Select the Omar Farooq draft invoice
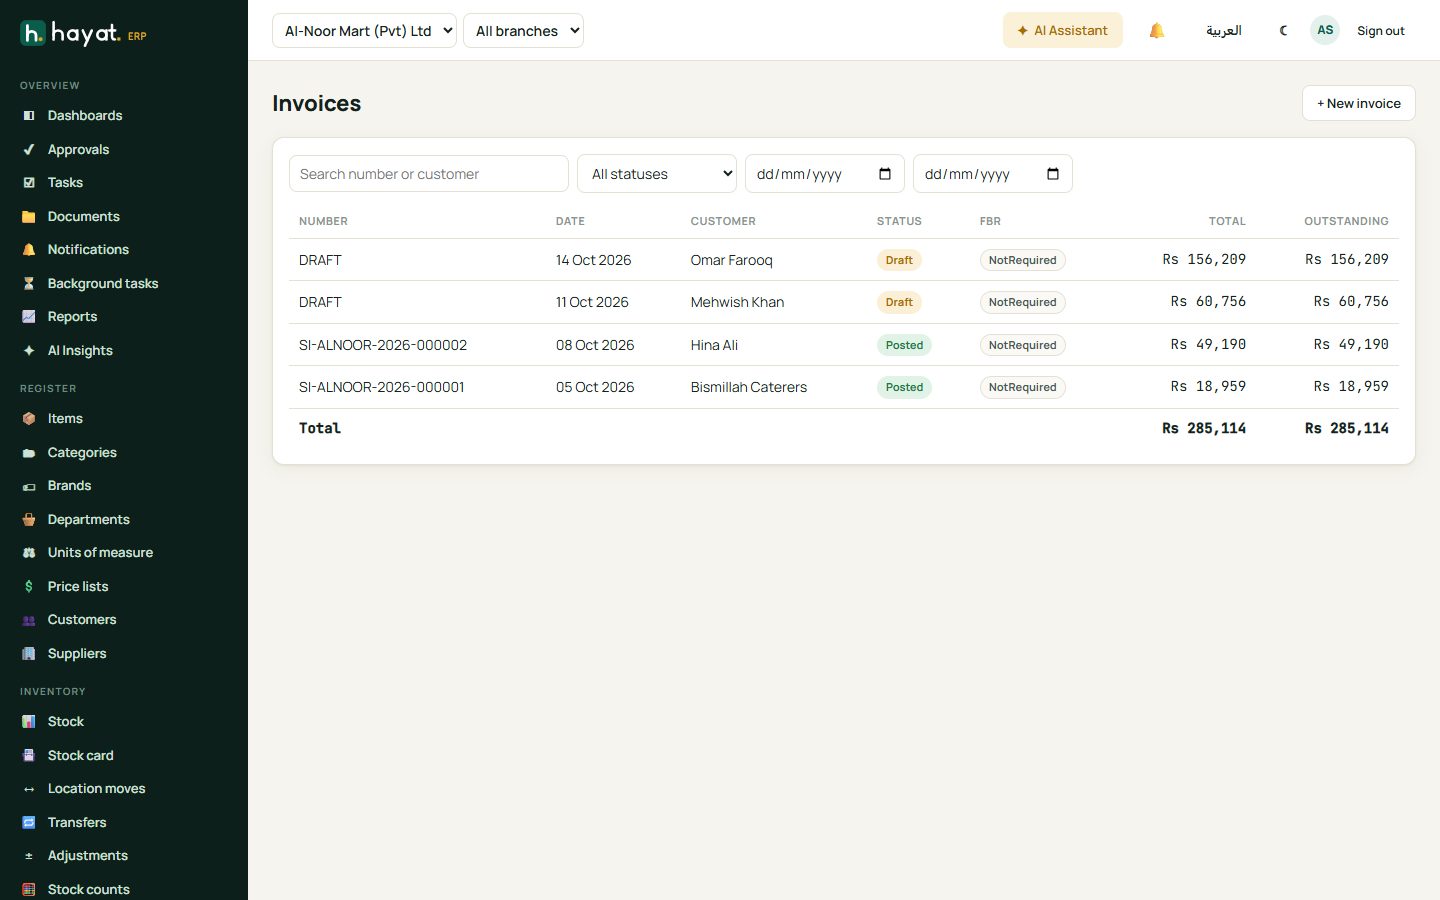 pos(844,260)
